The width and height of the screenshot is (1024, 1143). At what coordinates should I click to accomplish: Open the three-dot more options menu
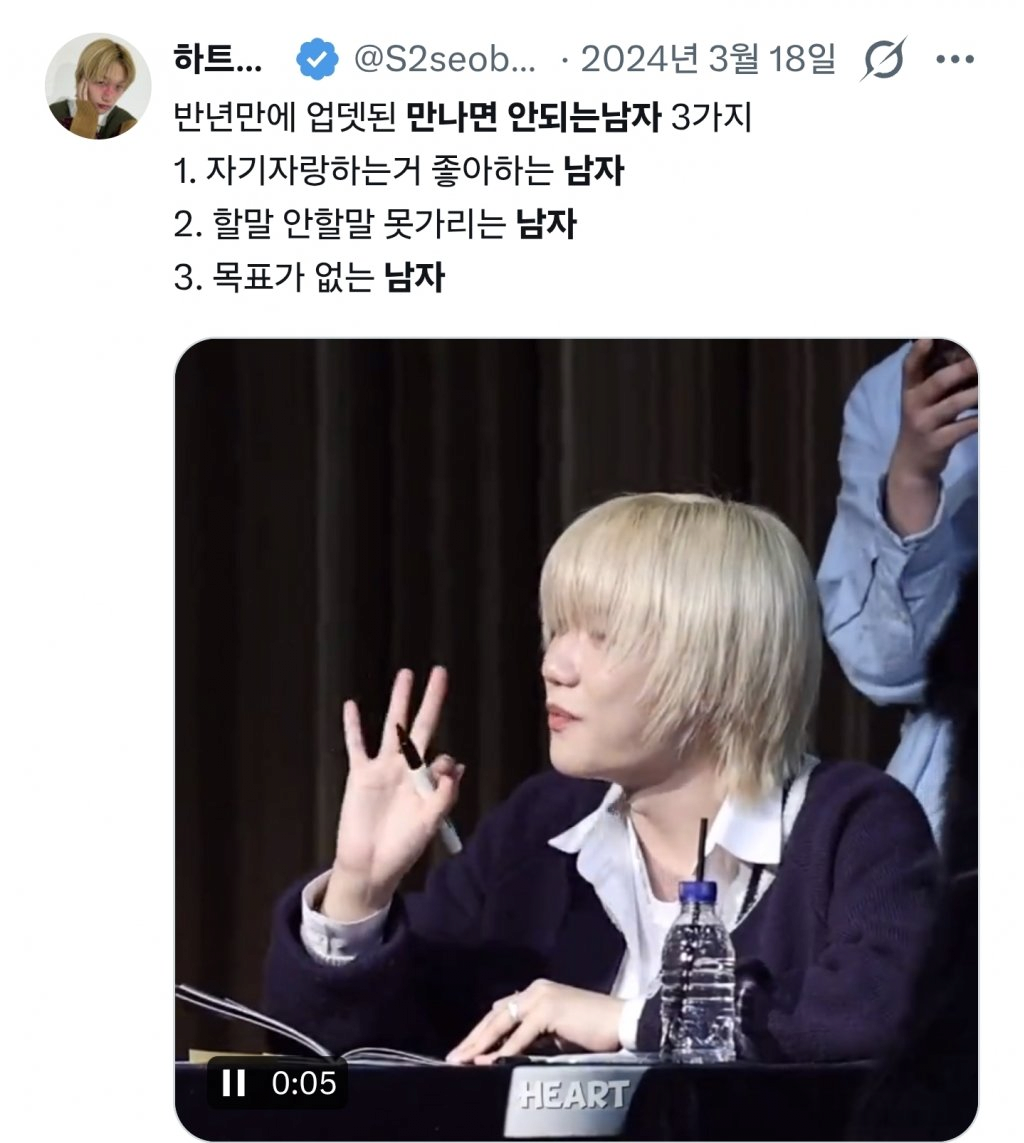point(955,59)
